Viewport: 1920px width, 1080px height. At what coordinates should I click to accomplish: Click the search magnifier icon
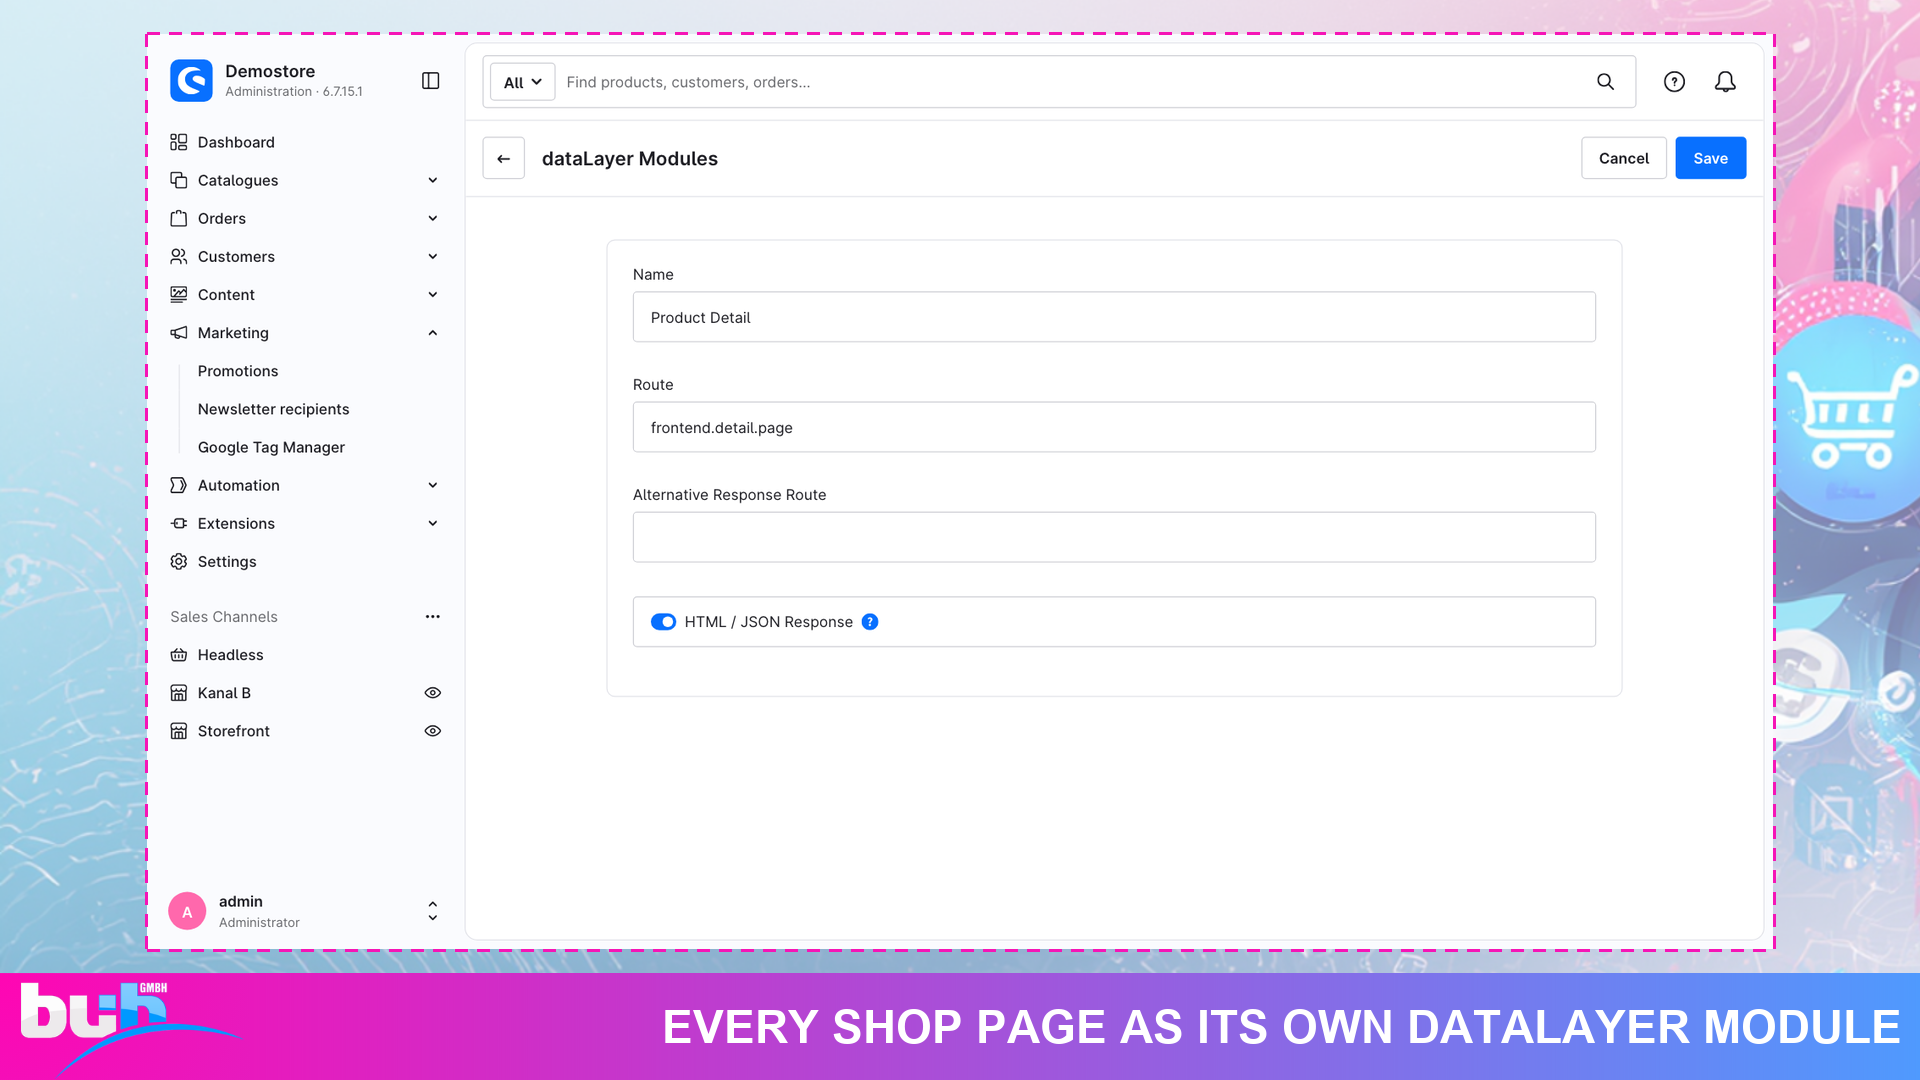pyautogui.click(x=1605, y=82)
